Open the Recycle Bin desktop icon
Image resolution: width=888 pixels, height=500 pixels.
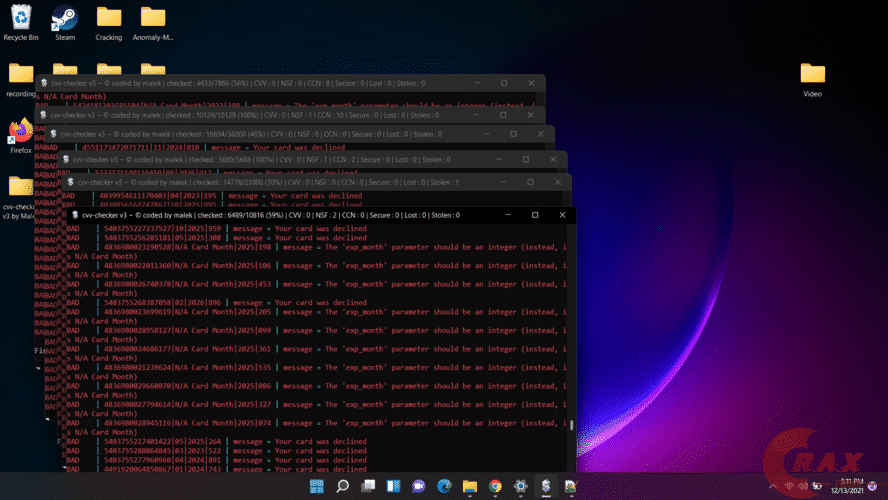(21, 18)
